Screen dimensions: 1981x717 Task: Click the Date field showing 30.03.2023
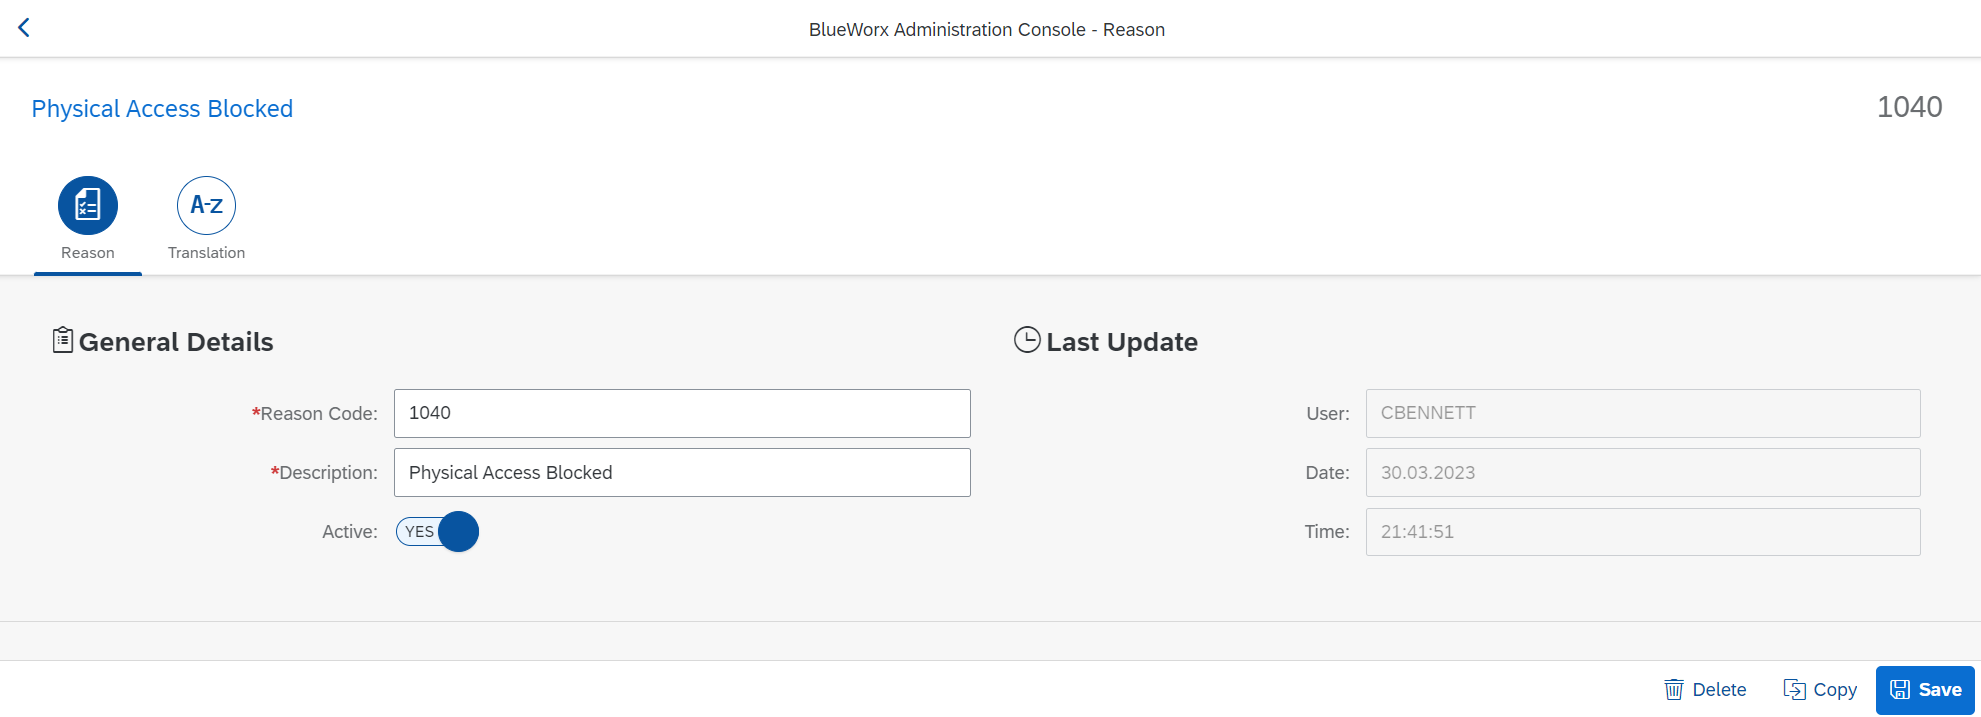[x=1643, y=473]
